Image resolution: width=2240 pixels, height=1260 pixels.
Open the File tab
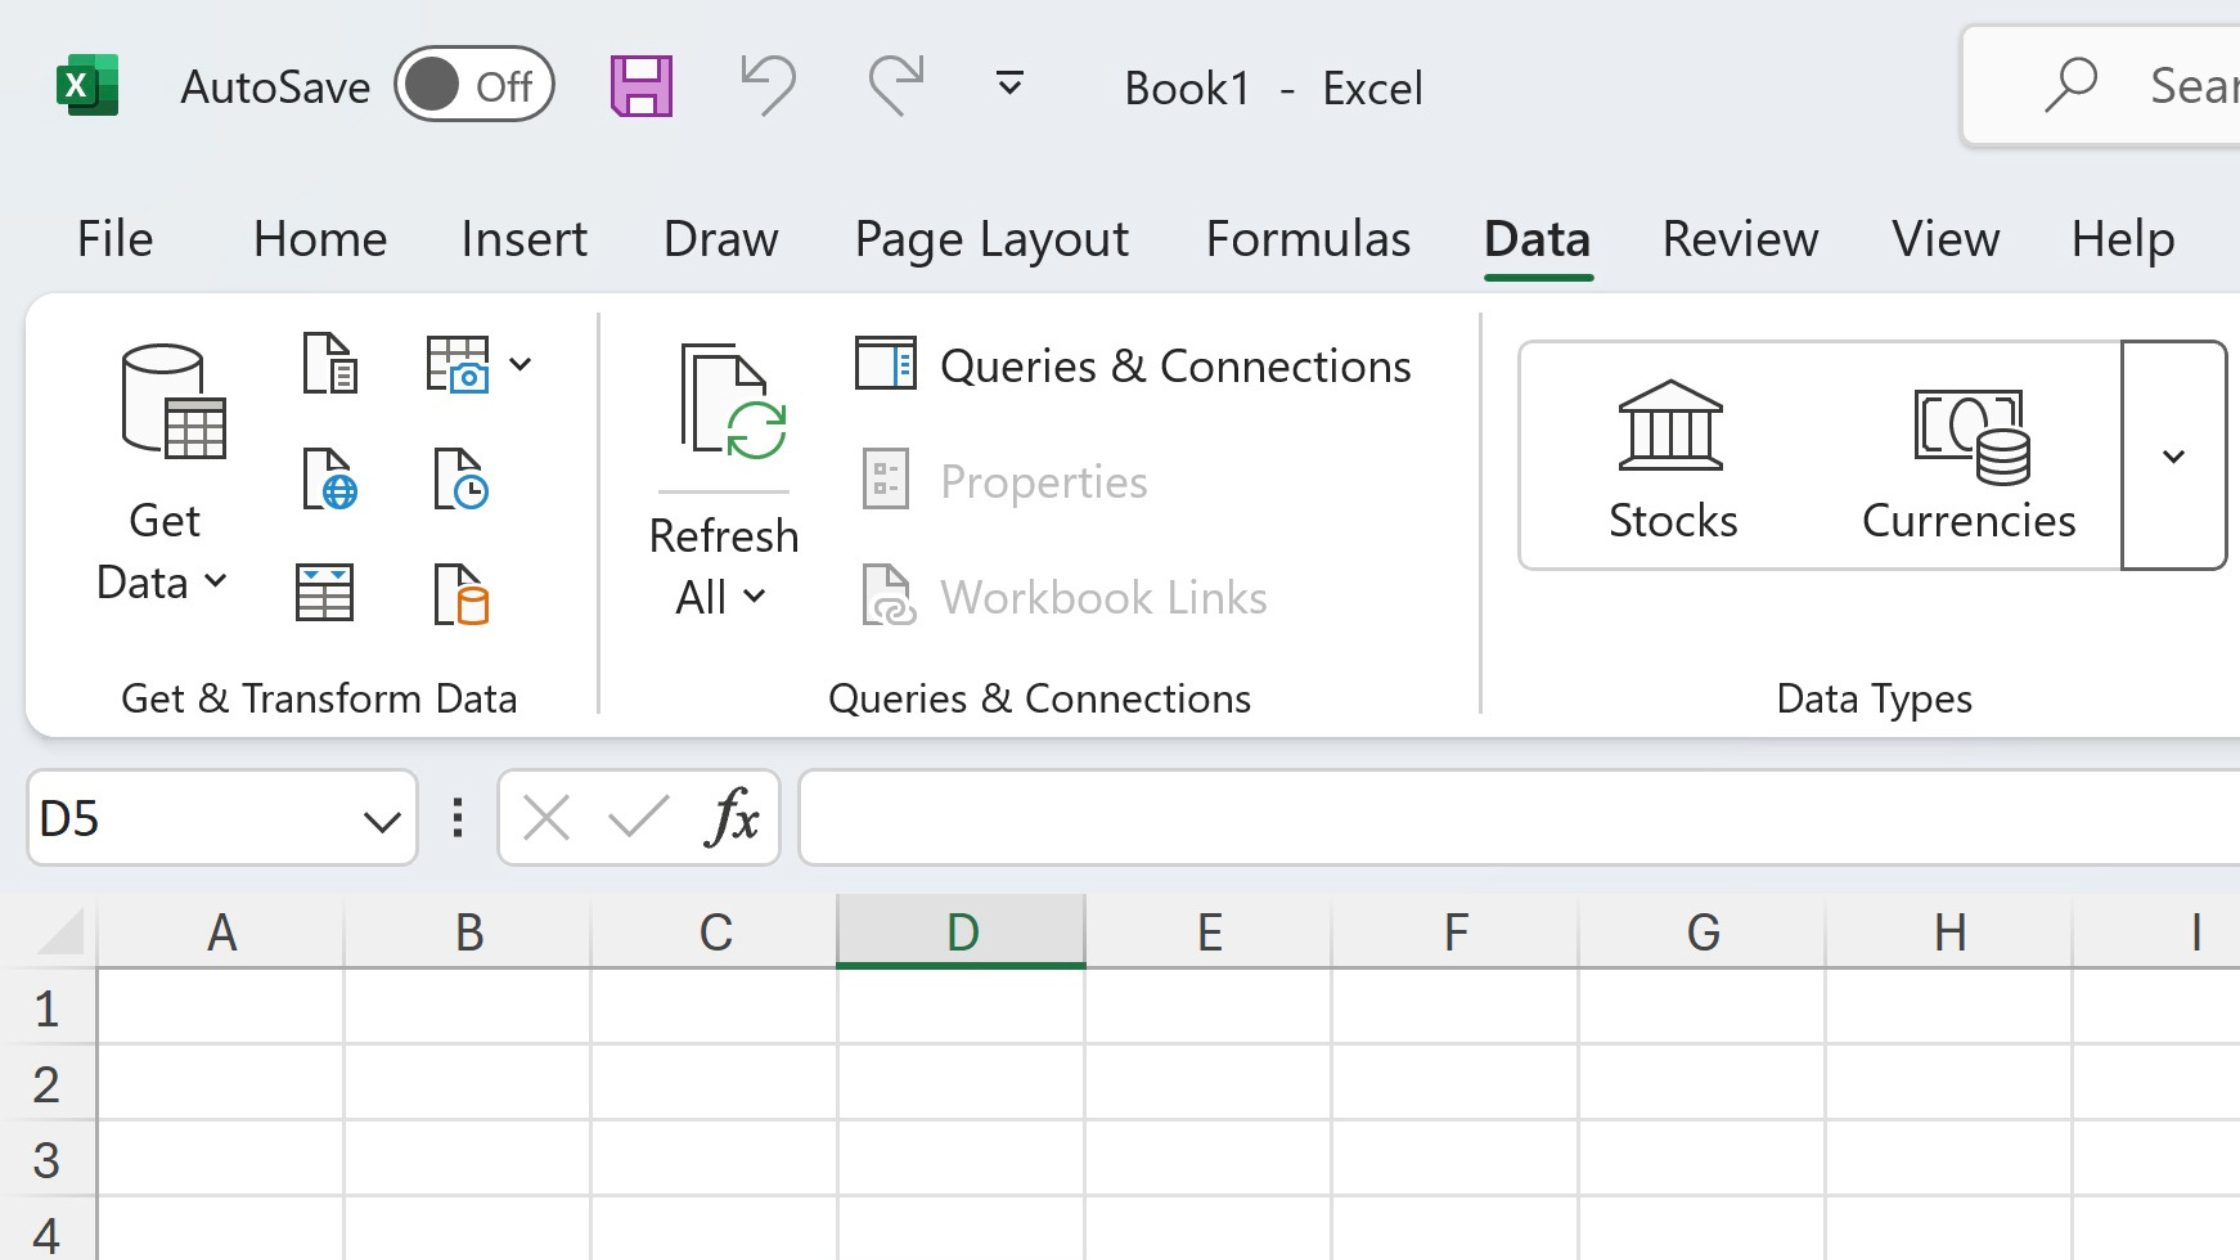tap(115, 239)
